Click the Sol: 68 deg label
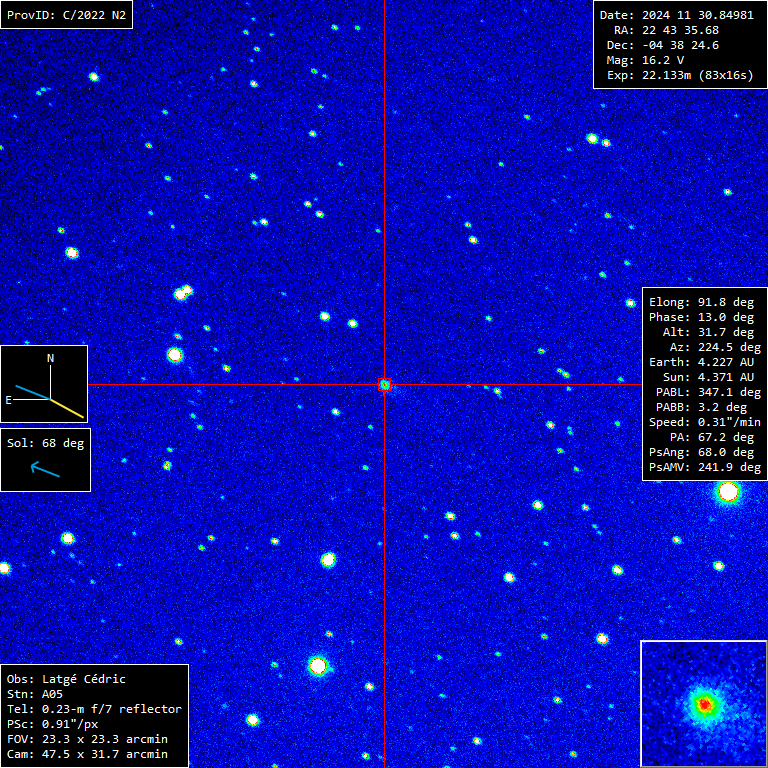 tap(45, 442)
